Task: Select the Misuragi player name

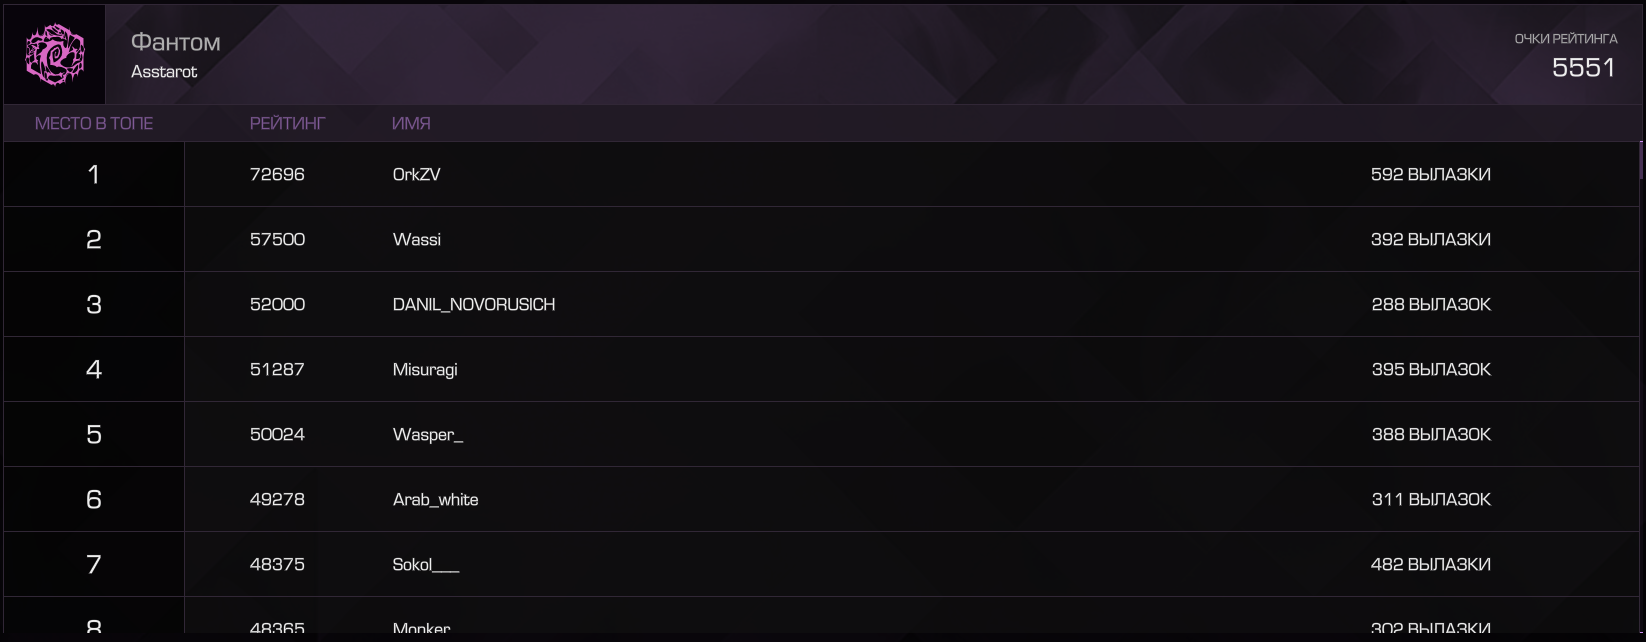Action: click(425, 369)
